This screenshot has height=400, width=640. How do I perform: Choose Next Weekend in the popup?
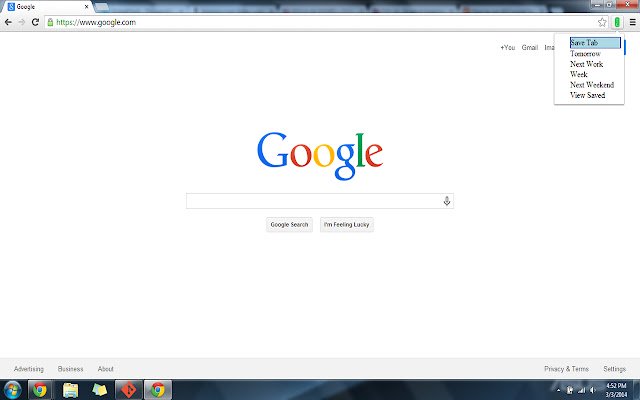click(x=592, y=84)
